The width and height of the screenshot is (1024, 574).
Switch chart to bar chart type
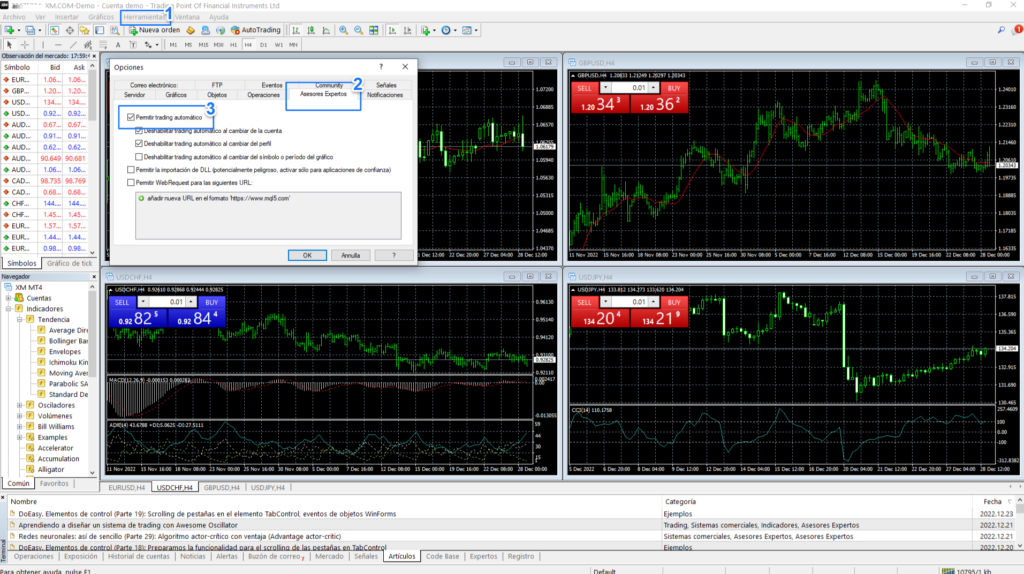(x=296, y=30)
